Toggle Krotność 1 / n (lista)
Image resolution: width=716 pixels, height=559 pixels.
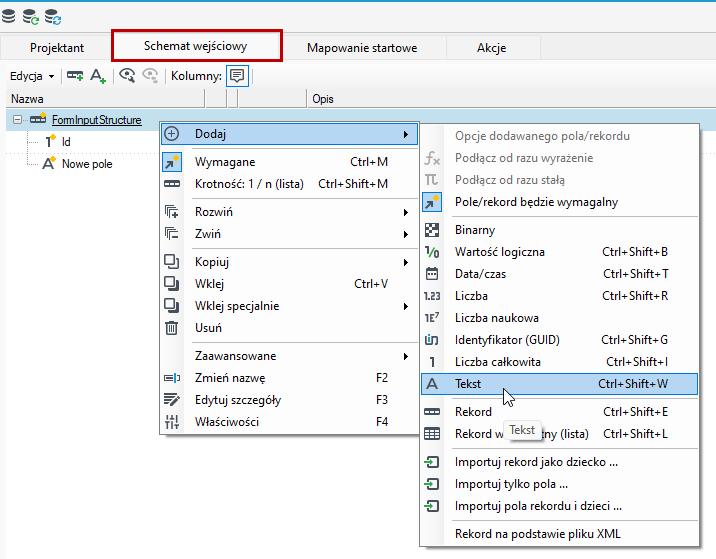[x=290, y=184]
